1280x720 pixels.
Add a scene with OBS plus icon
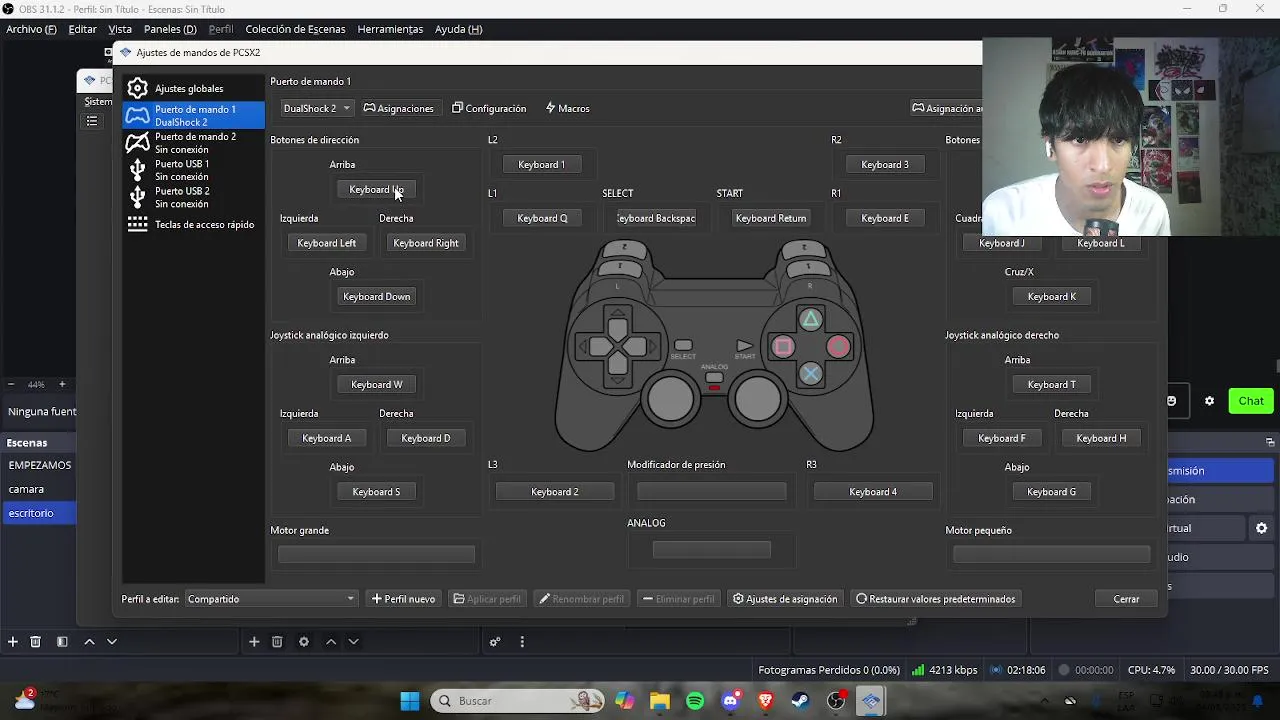(x=13, y=642)
